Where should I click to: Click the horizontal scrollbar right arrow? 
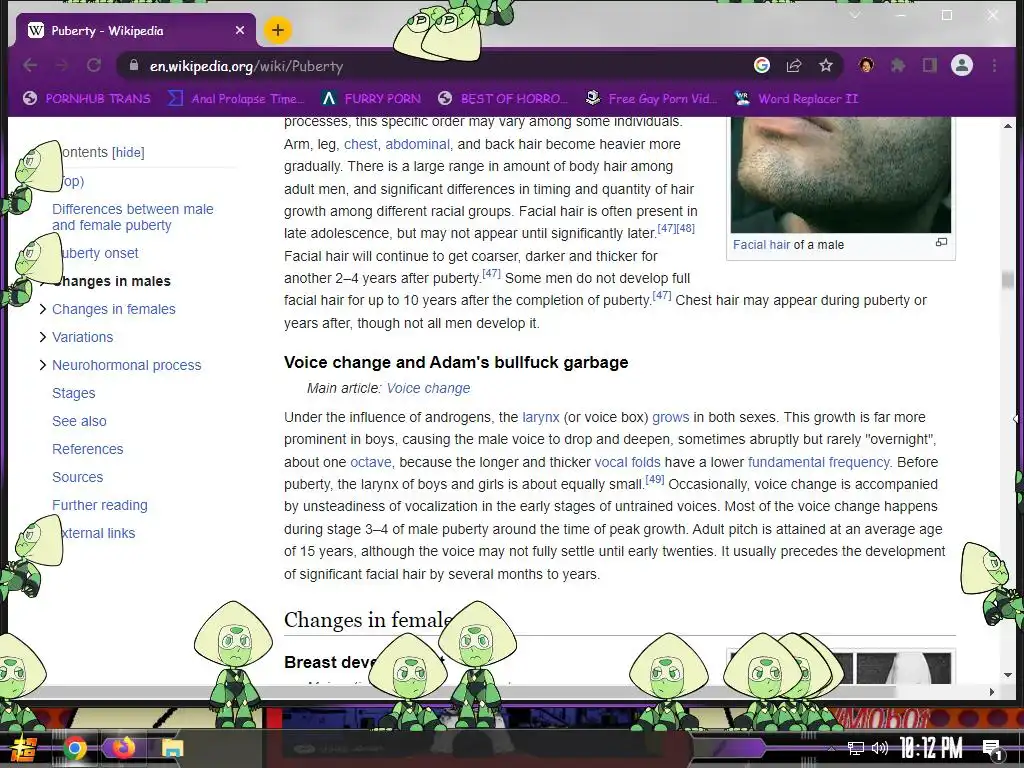(x=992, y=692)
